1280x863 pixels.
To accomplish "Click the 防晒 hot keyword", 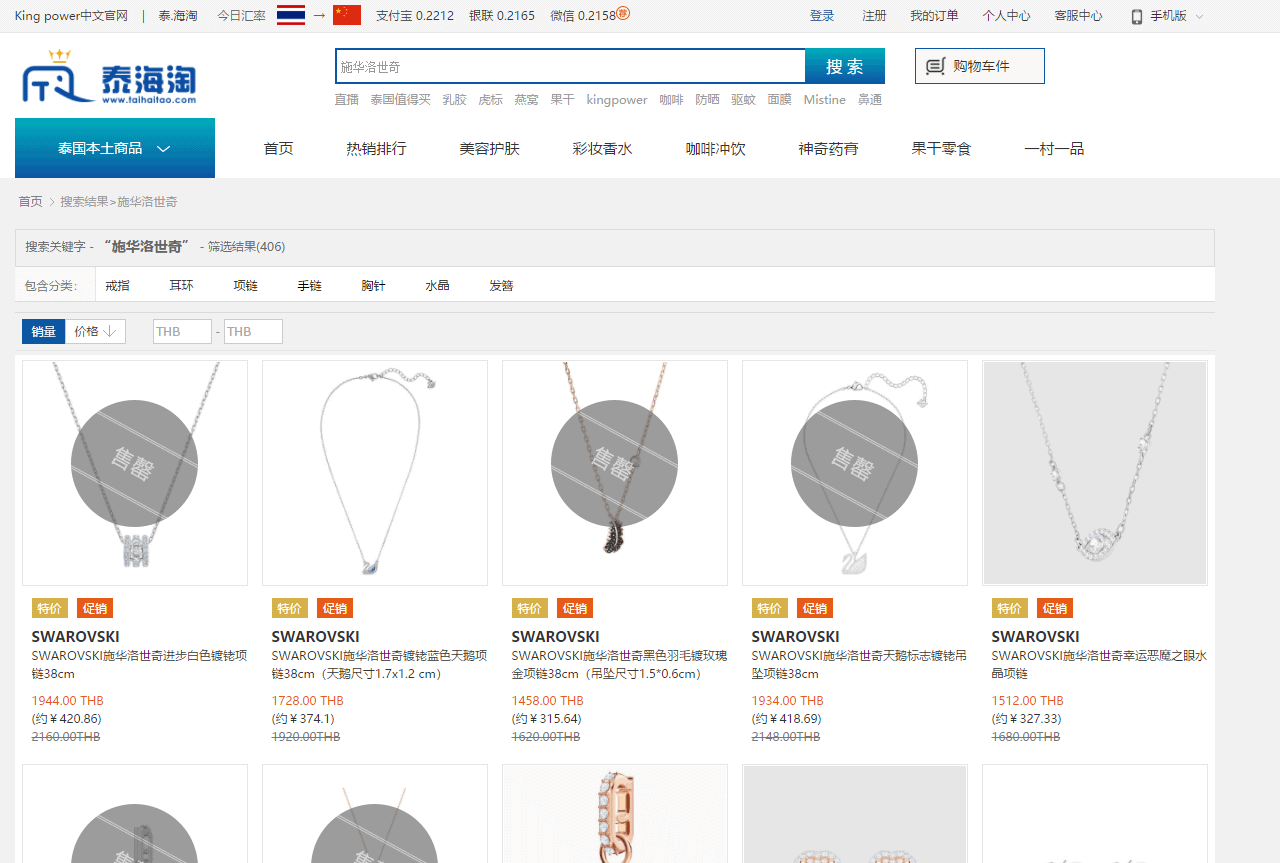I will click(x=707, y=100).
